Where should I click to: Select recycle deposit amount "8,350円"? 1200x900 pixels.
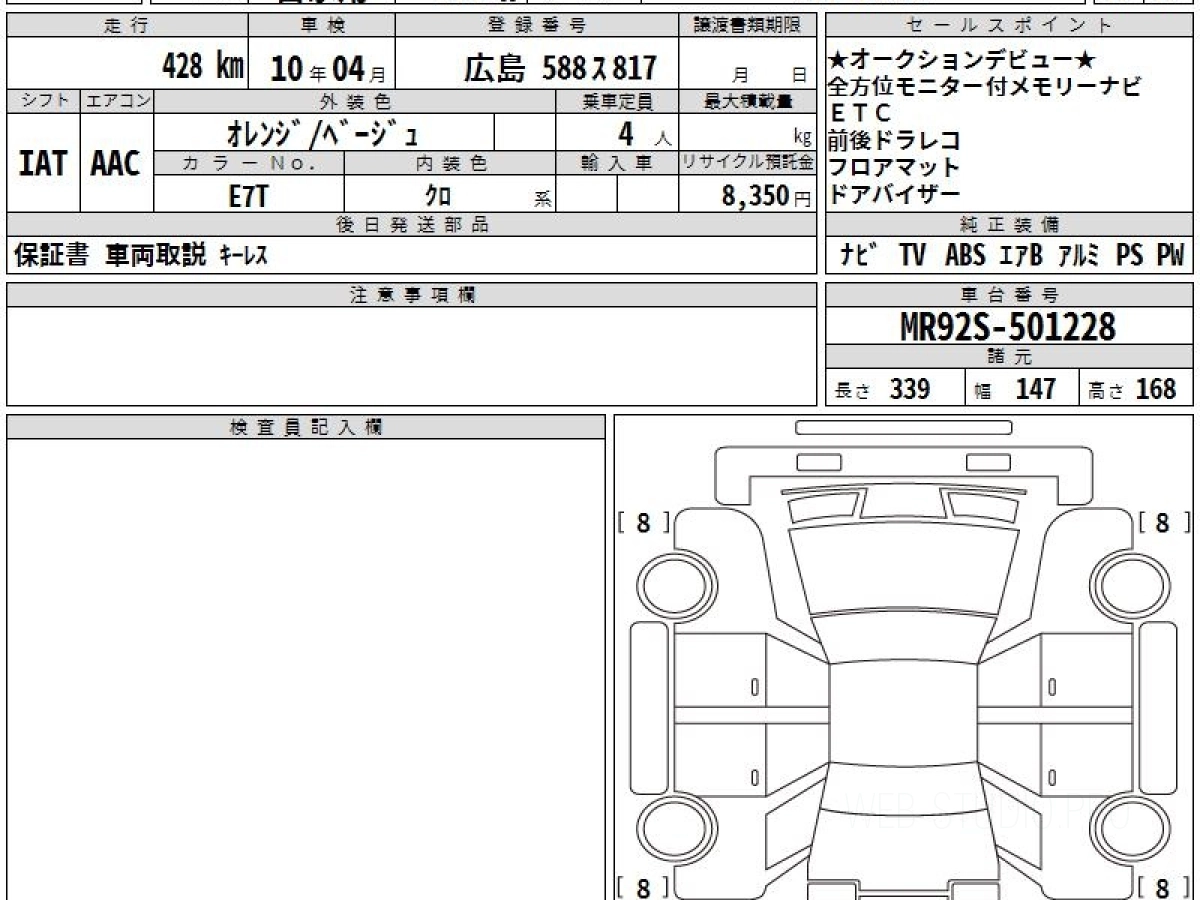coord(767,196)
